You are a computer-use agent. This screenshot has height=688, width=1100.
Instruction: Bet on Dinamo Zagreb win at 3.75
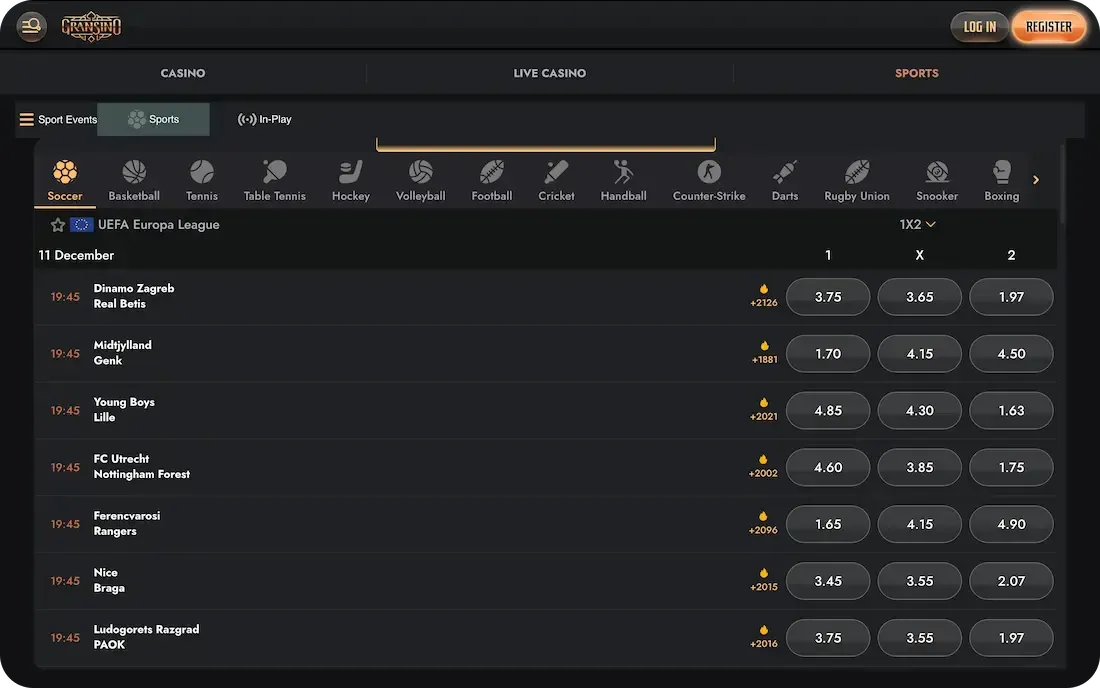828,297
